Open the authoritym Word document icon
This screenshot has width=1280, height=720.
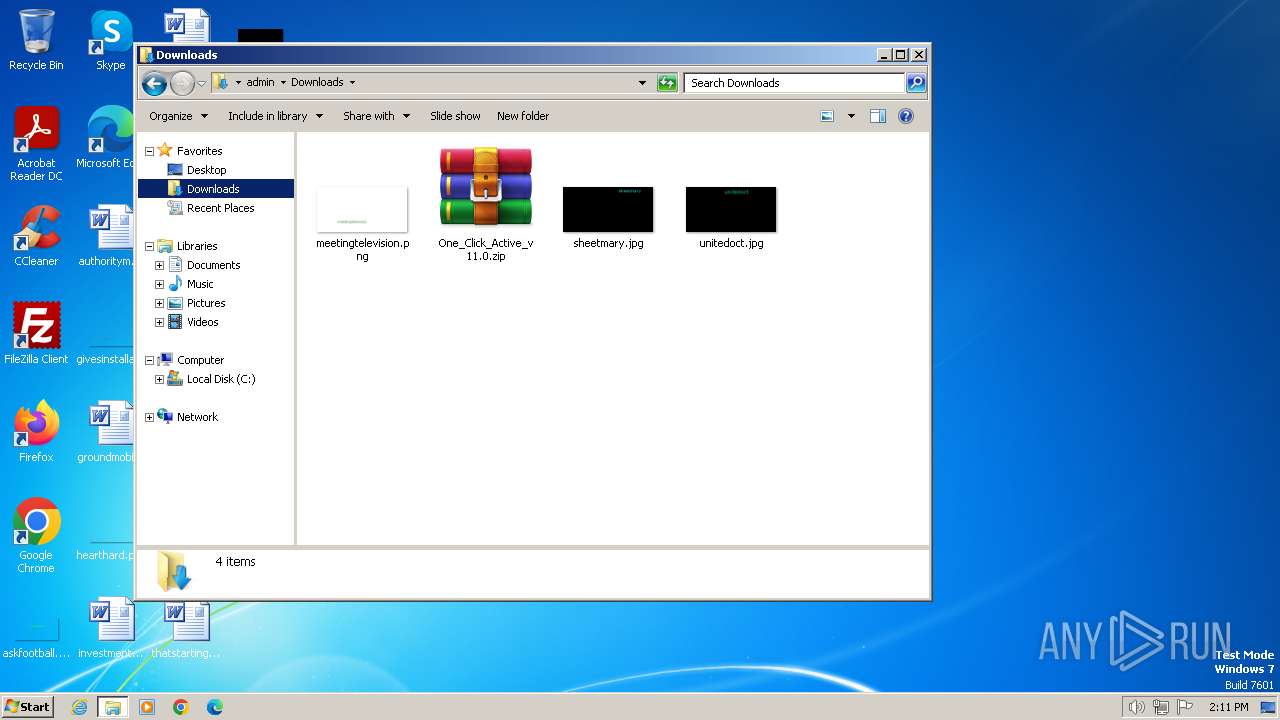click(x=108, y=236)
